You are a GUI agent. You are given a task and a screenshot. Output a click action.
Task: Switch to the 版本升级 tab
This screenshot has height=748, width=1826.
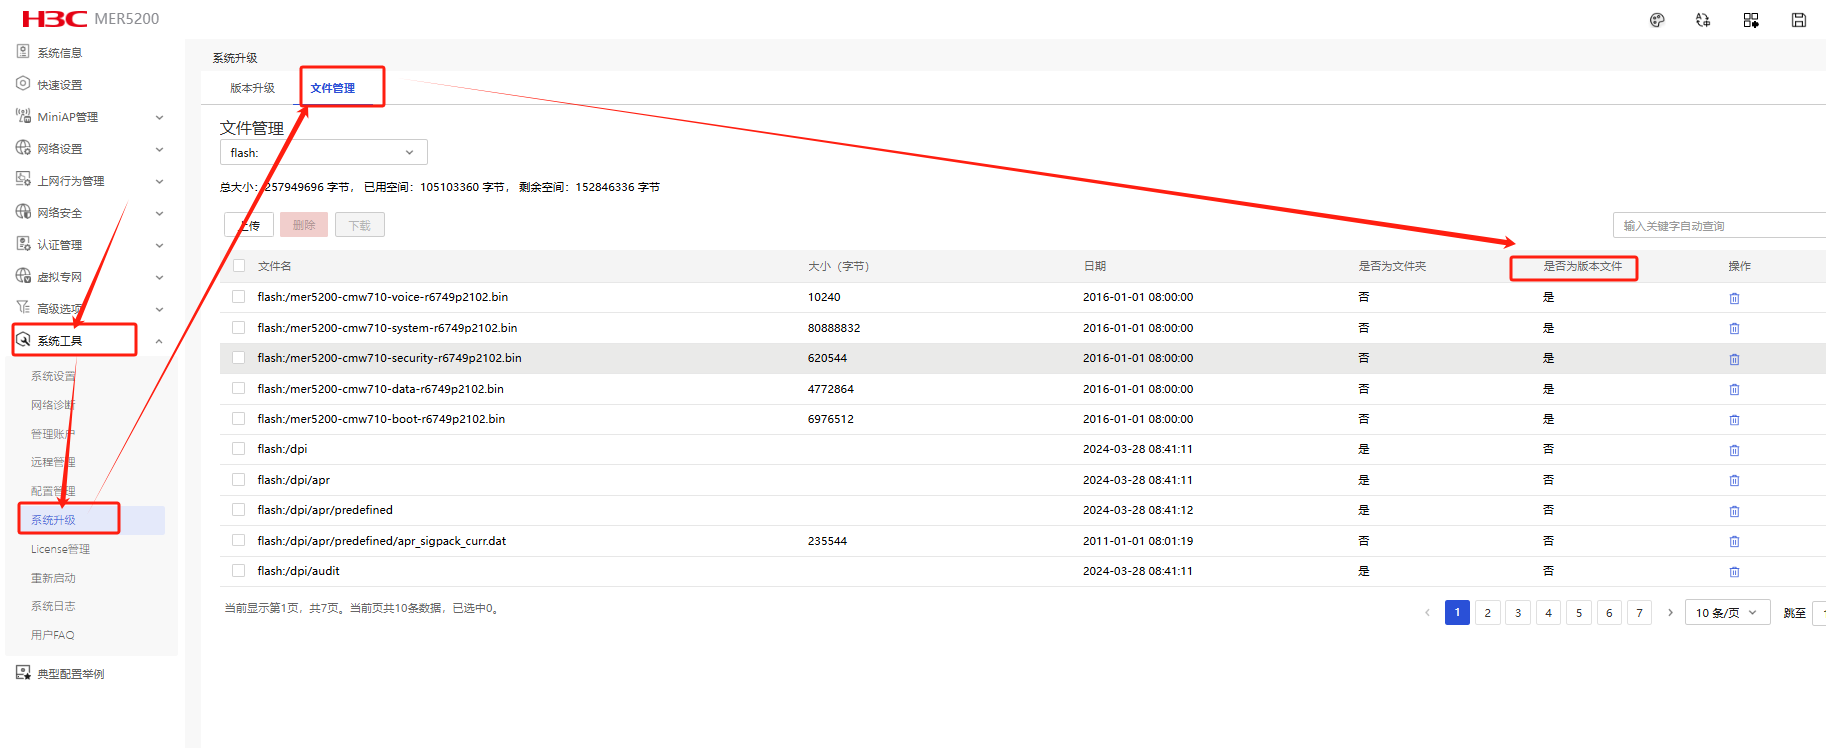coord(252,88)
